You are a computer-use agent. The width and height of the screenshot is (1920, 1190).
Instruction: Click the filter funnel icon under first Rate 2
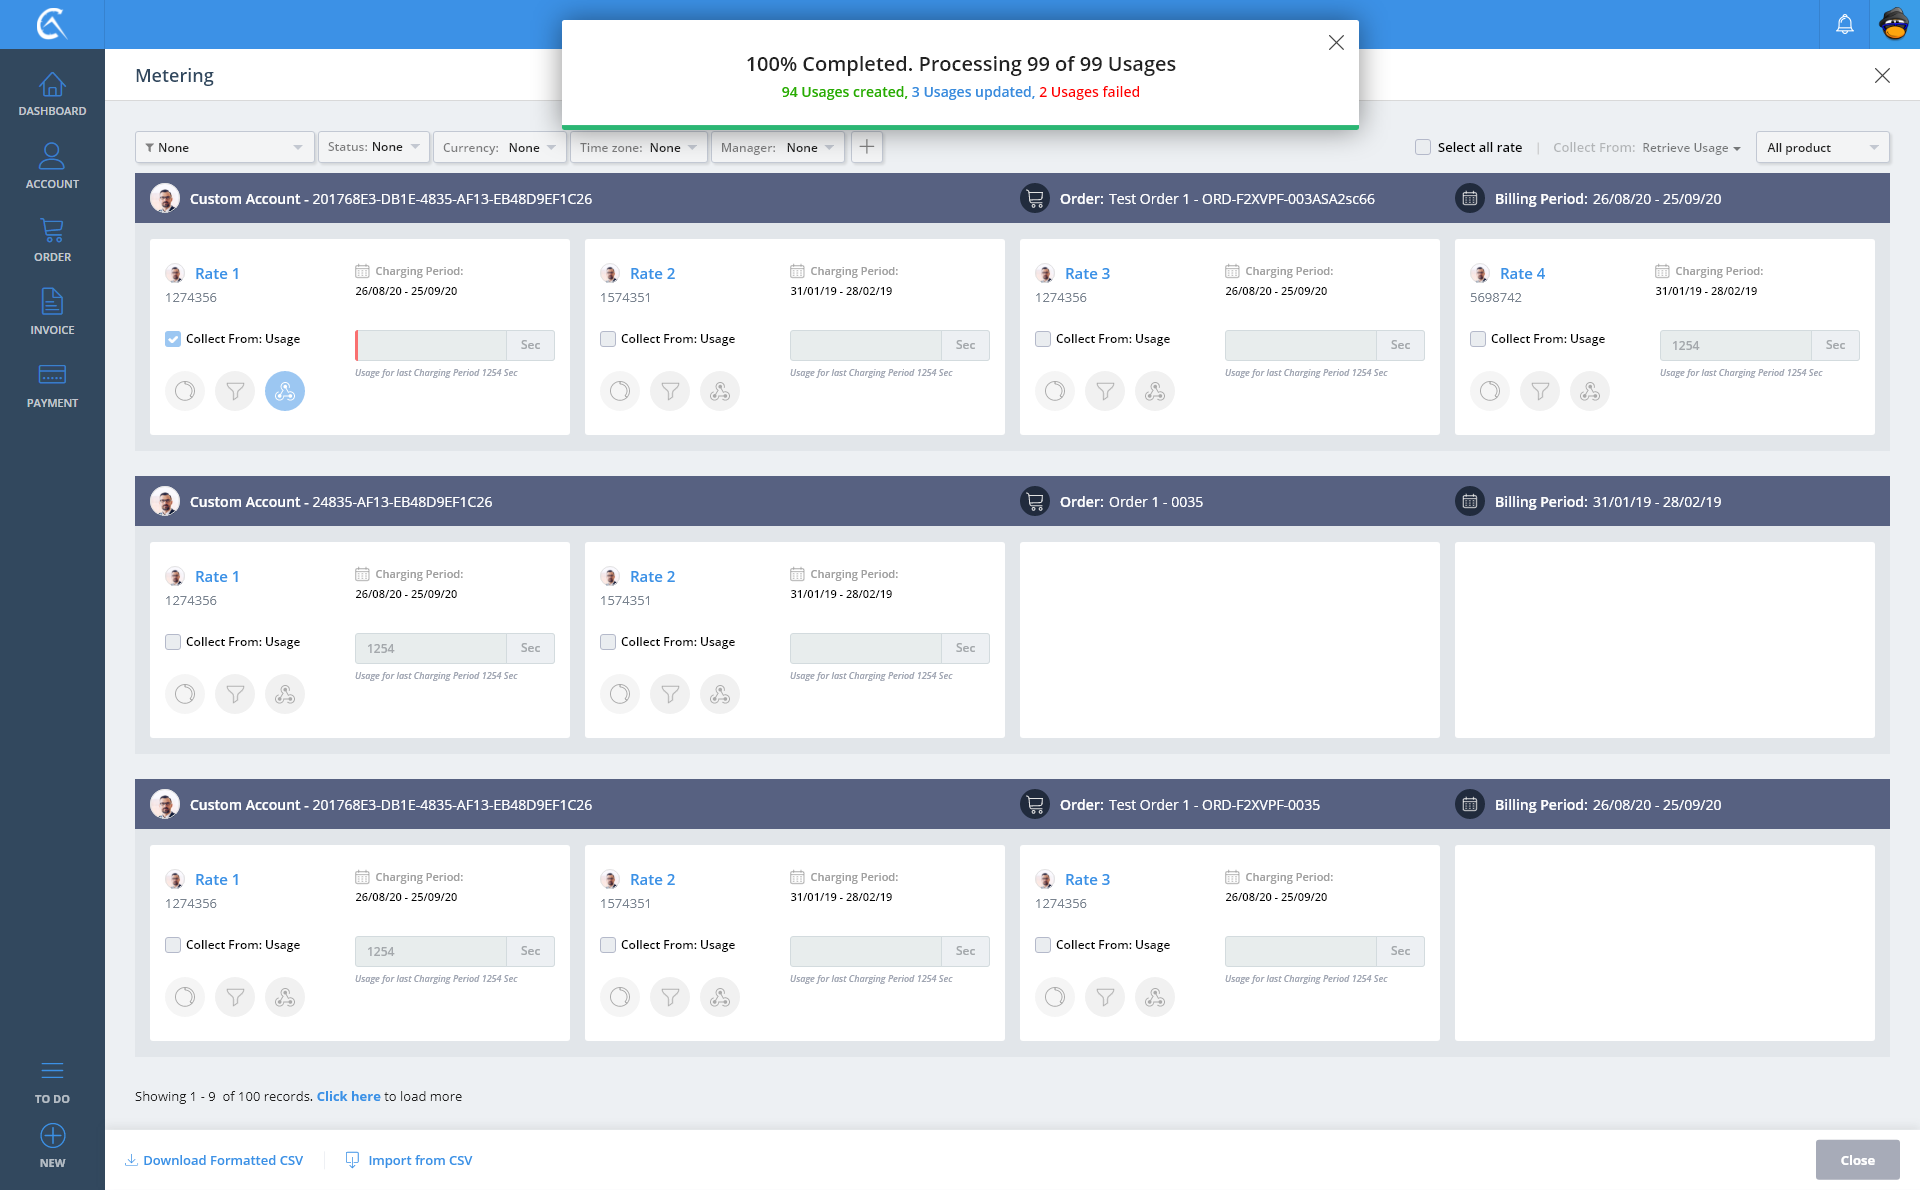click(x=670, y=391)
